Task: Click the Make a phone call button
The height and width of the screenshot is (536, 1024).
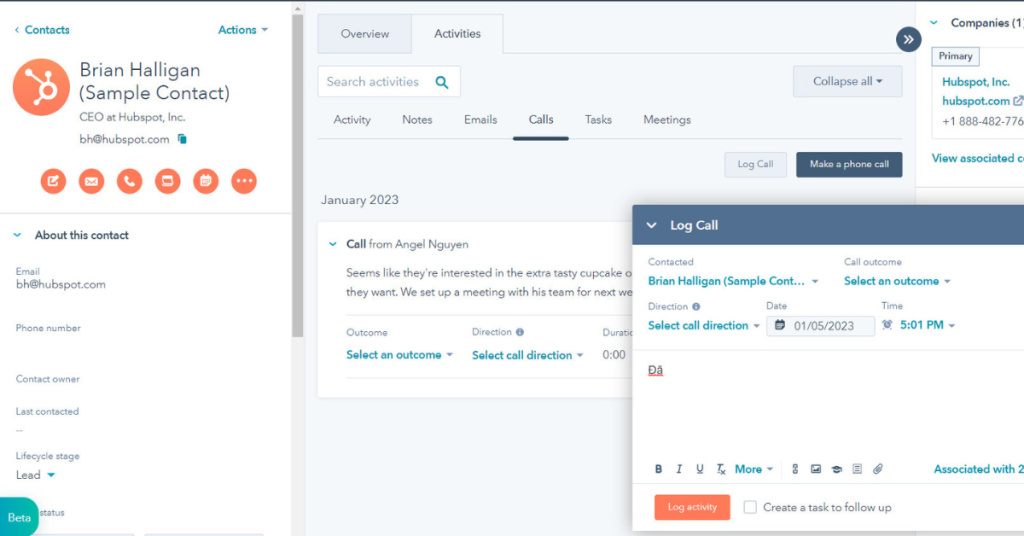Action: click(x=849, y=164)
